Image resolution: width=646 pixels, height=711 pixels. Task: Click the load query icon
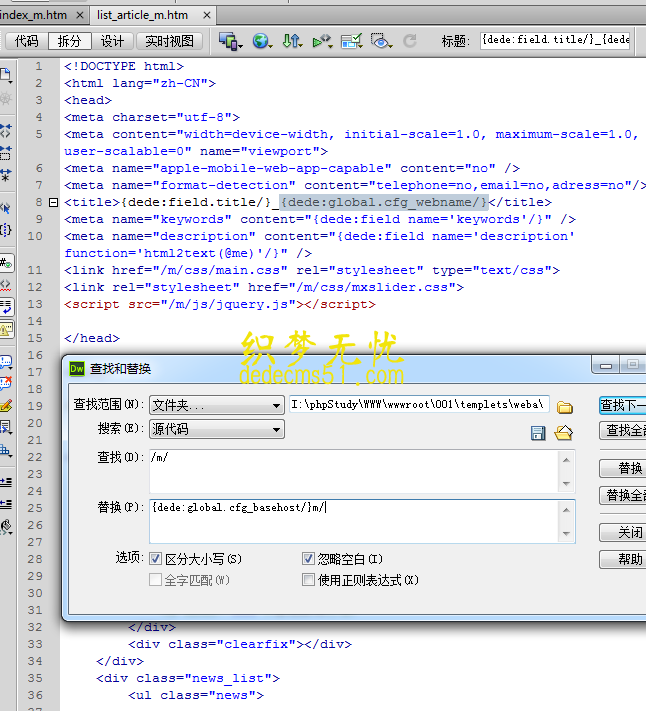(x=563, y=432)
